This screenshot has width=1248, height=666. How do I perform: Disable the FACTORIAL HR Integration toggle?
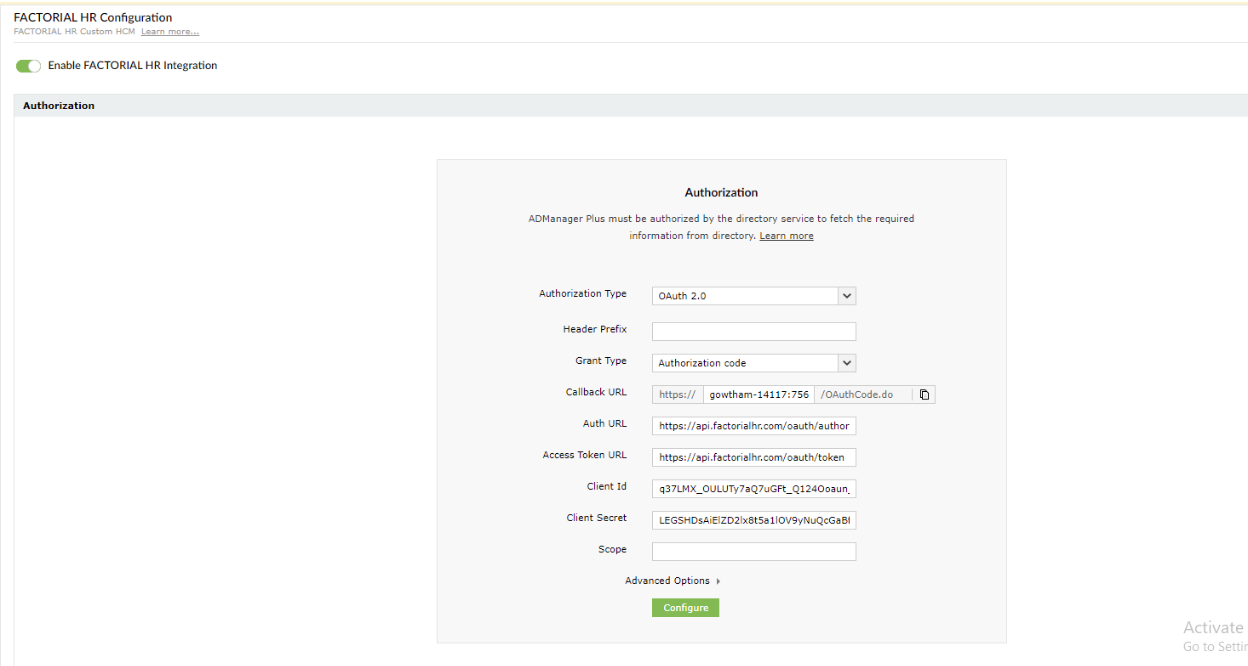click(28, 66)
